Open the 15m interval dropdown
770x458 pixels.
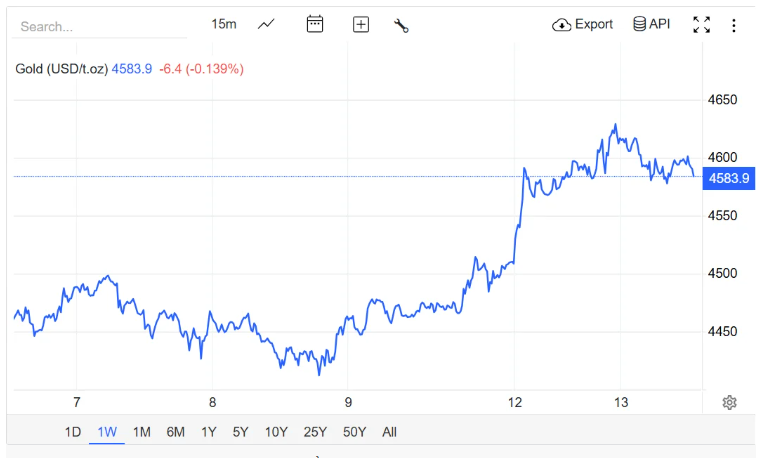[x=224, y=24]
